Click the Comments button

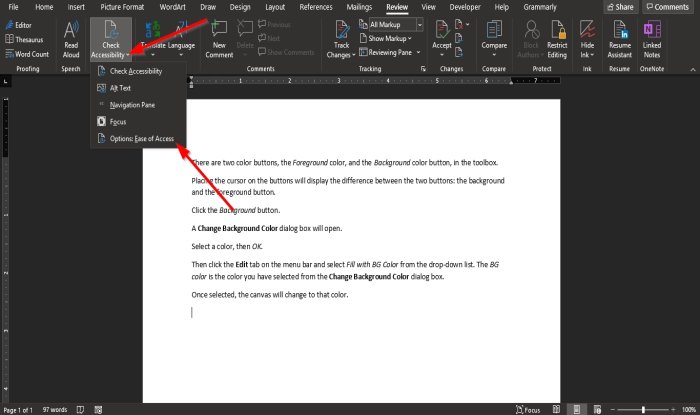click(668, 7)
